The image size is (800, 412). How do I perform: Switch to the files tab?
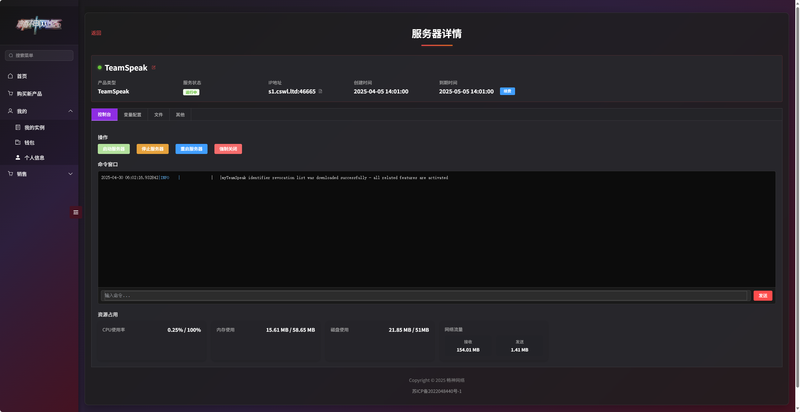pos(159,115)
